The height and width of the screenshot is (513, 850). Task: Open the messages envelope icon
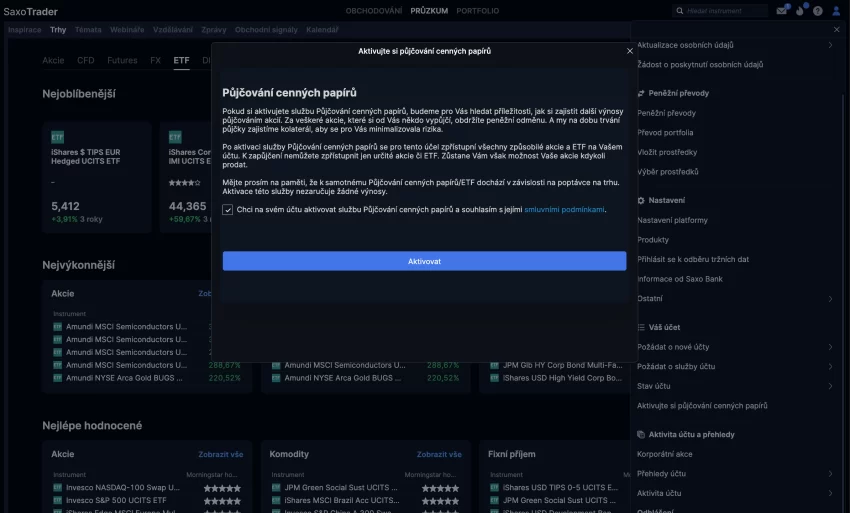pyautogui.click(x=781, y=11)
